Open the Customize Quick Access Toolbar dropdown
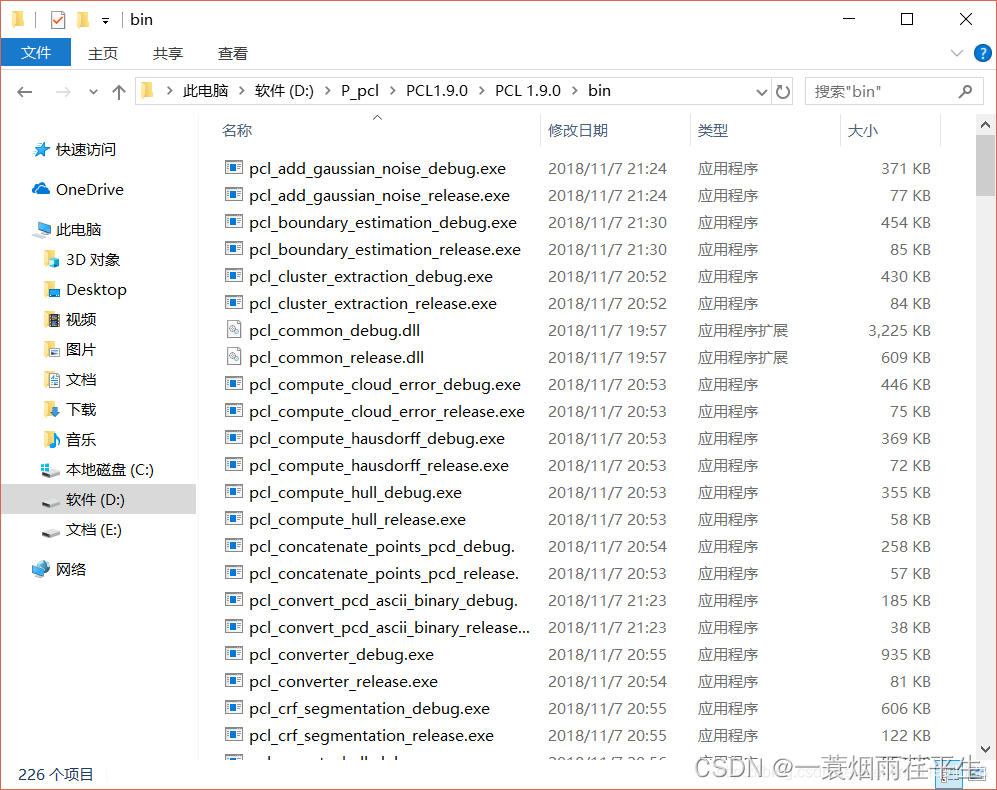Image resolution: width=997 pixels, height=790 pixels. [x=106, y=21]
